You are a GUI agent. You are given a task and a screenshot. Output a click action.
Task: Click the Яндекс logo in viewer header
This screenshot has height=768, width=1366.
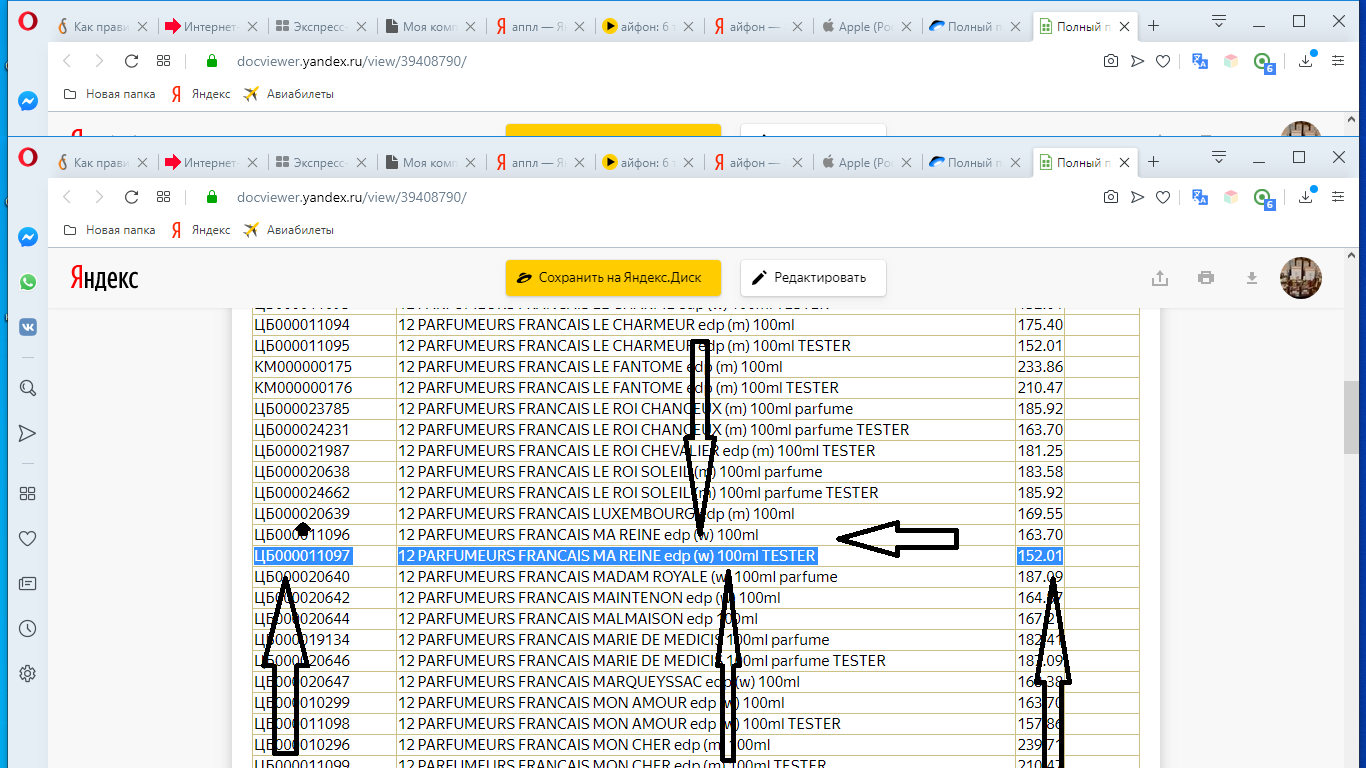(x=104, y=278)
